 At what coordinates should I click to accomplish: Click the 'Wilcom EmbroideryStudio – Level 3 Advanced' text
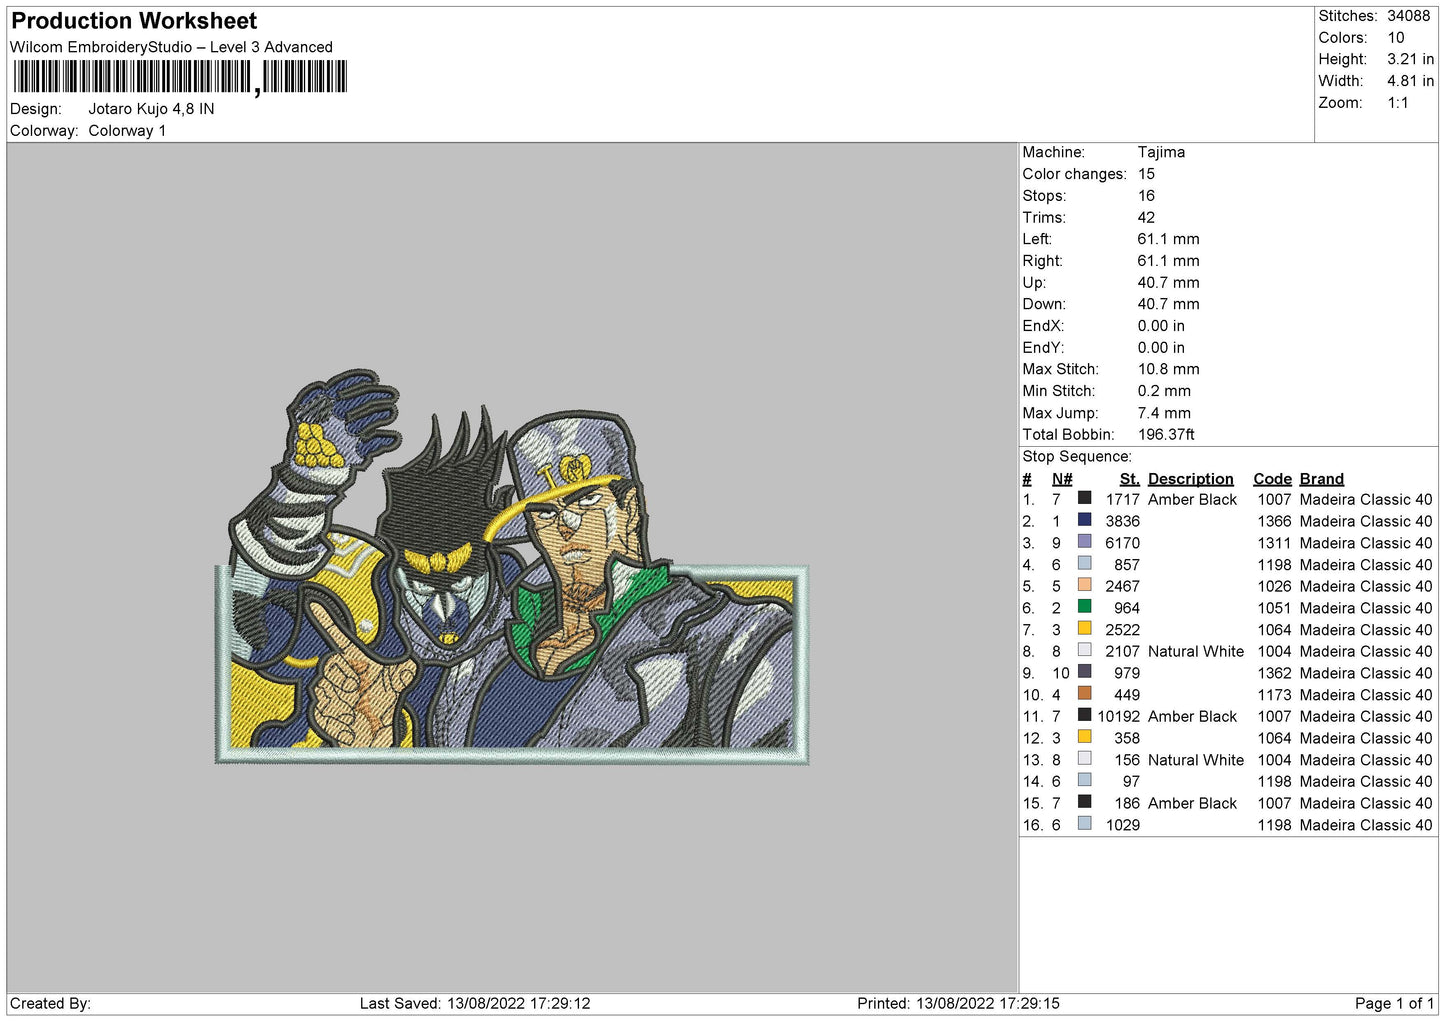(x=171, y=47)
